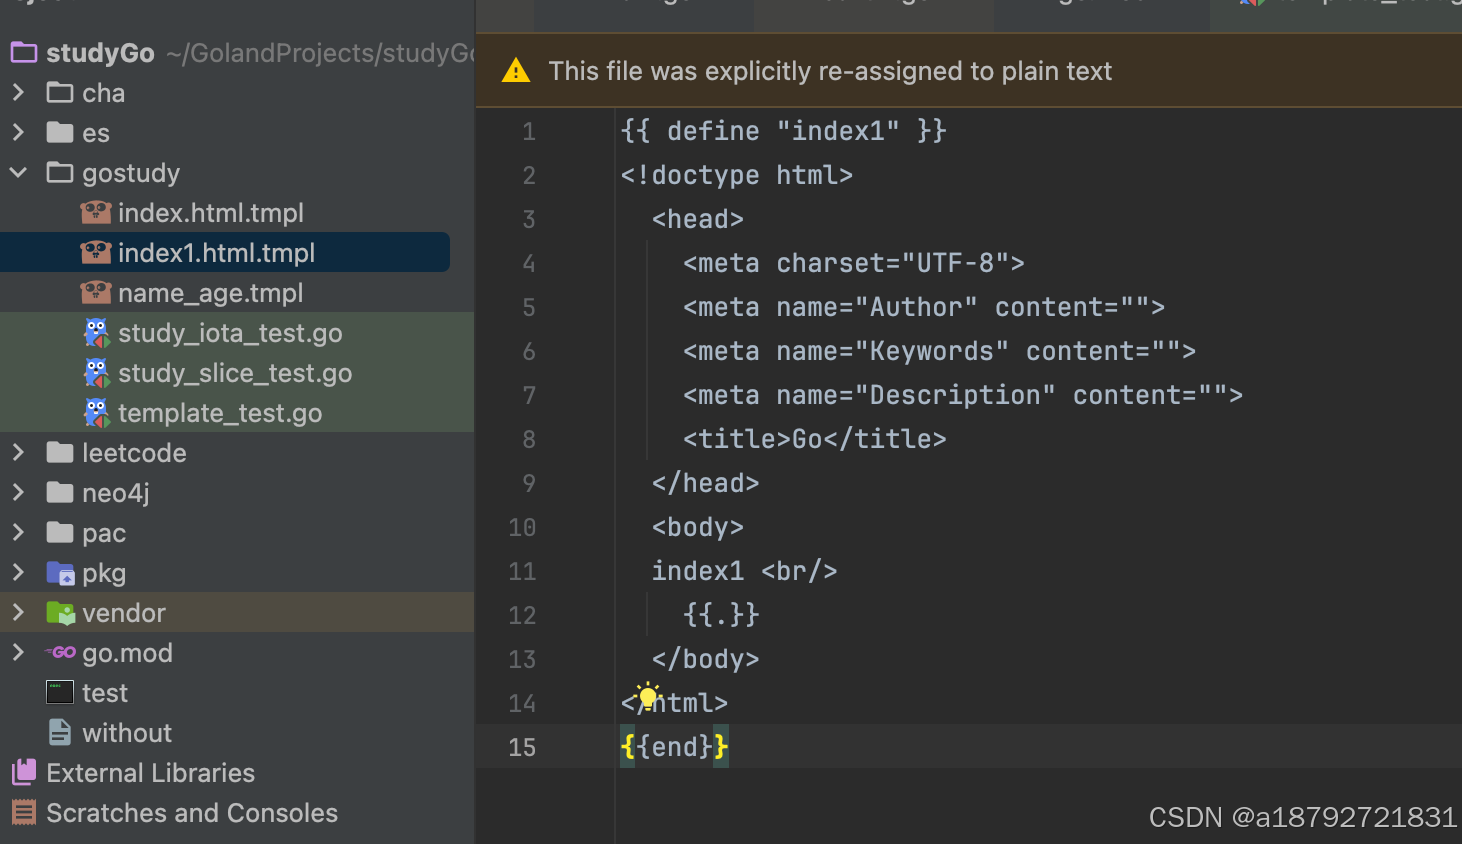Click the es folder icon
The image size is (1462, 844).
point(60,133)
